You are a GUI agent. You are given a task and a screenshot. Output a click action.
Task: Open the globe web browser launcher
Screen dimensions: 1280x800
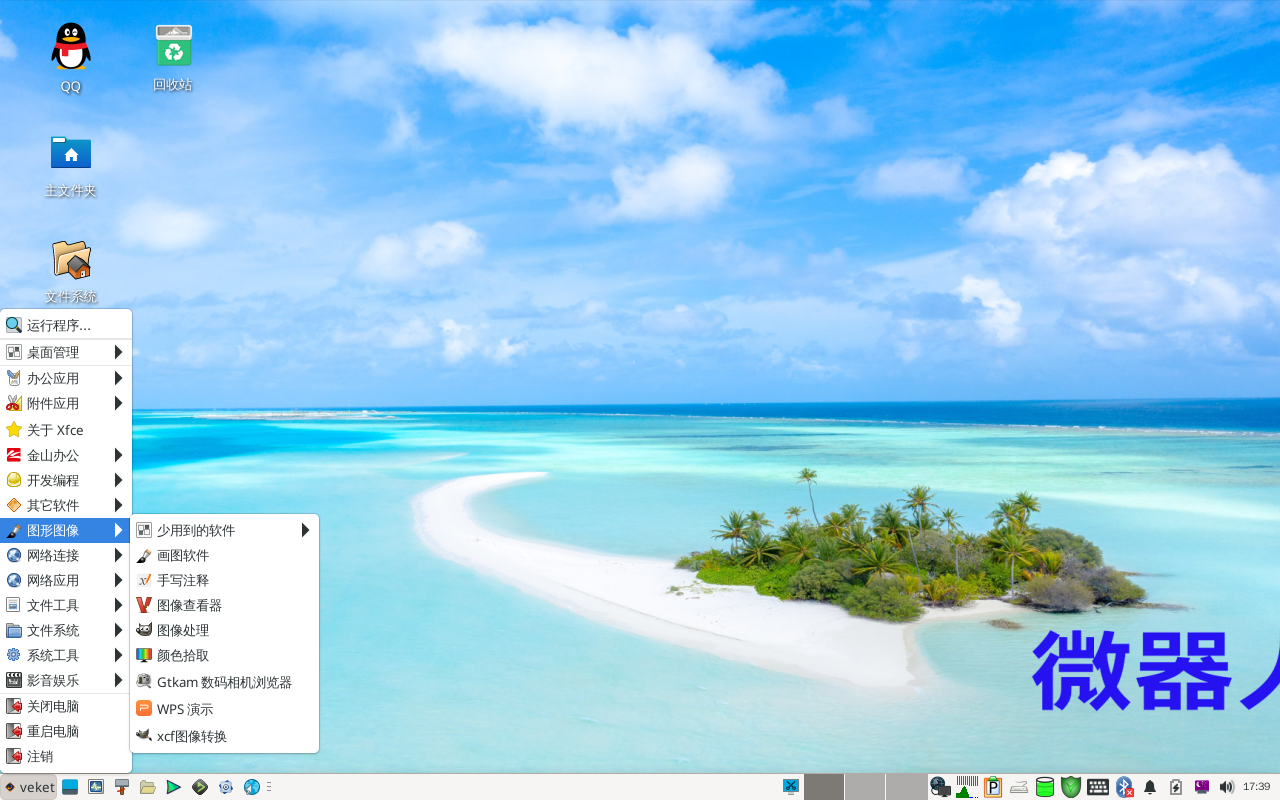252,787
